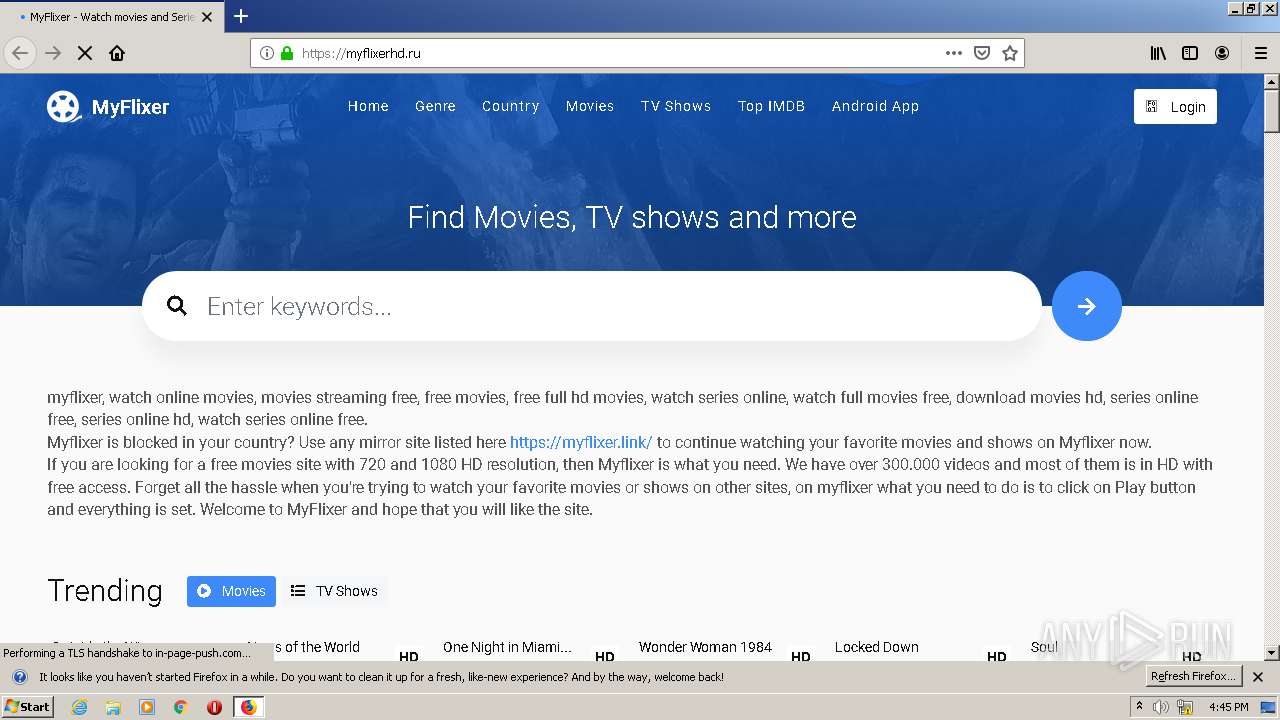Click the Trending section heading
The width and height of the screenshot is (1280, 720).
pos(105,591)
